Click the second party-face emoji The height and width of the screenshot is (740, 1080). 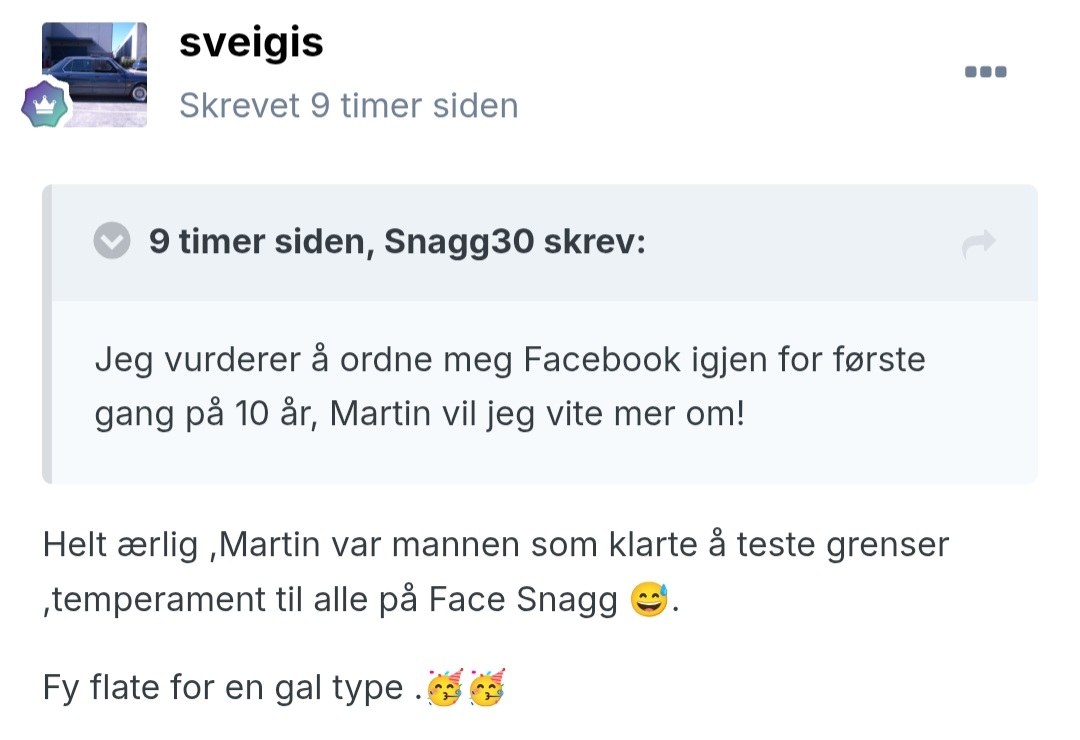[485, 688]
